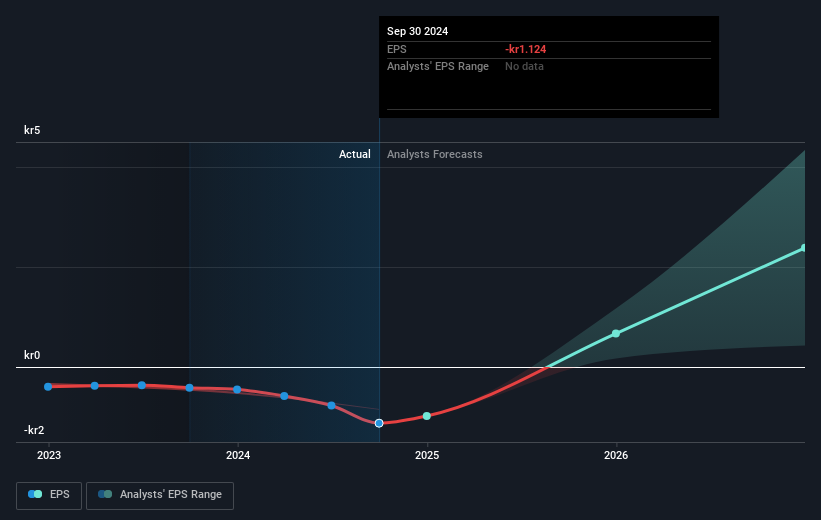Click the -kr1.124 EPS value in tooltip

tap(526, 49)
